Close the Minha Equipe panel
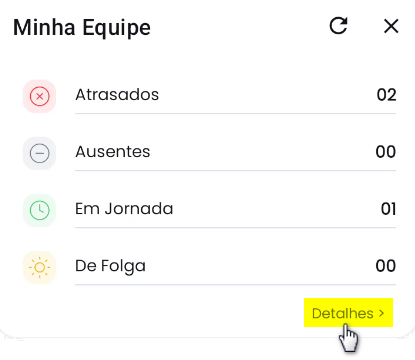415x360 pixels. 391,26
